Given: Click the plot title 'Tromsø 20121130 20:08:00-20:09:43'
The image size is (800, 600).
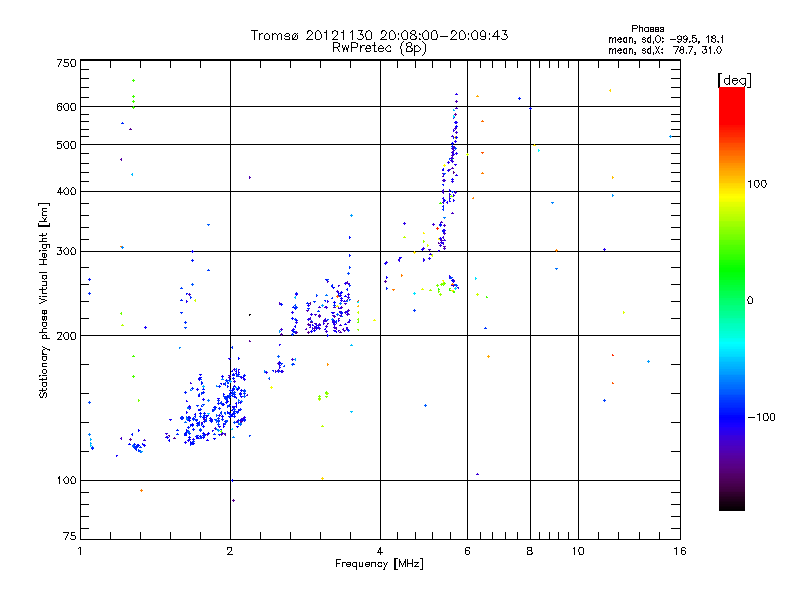Looking at the screenshot, I should pyautogui.click(x=379, y=35).
